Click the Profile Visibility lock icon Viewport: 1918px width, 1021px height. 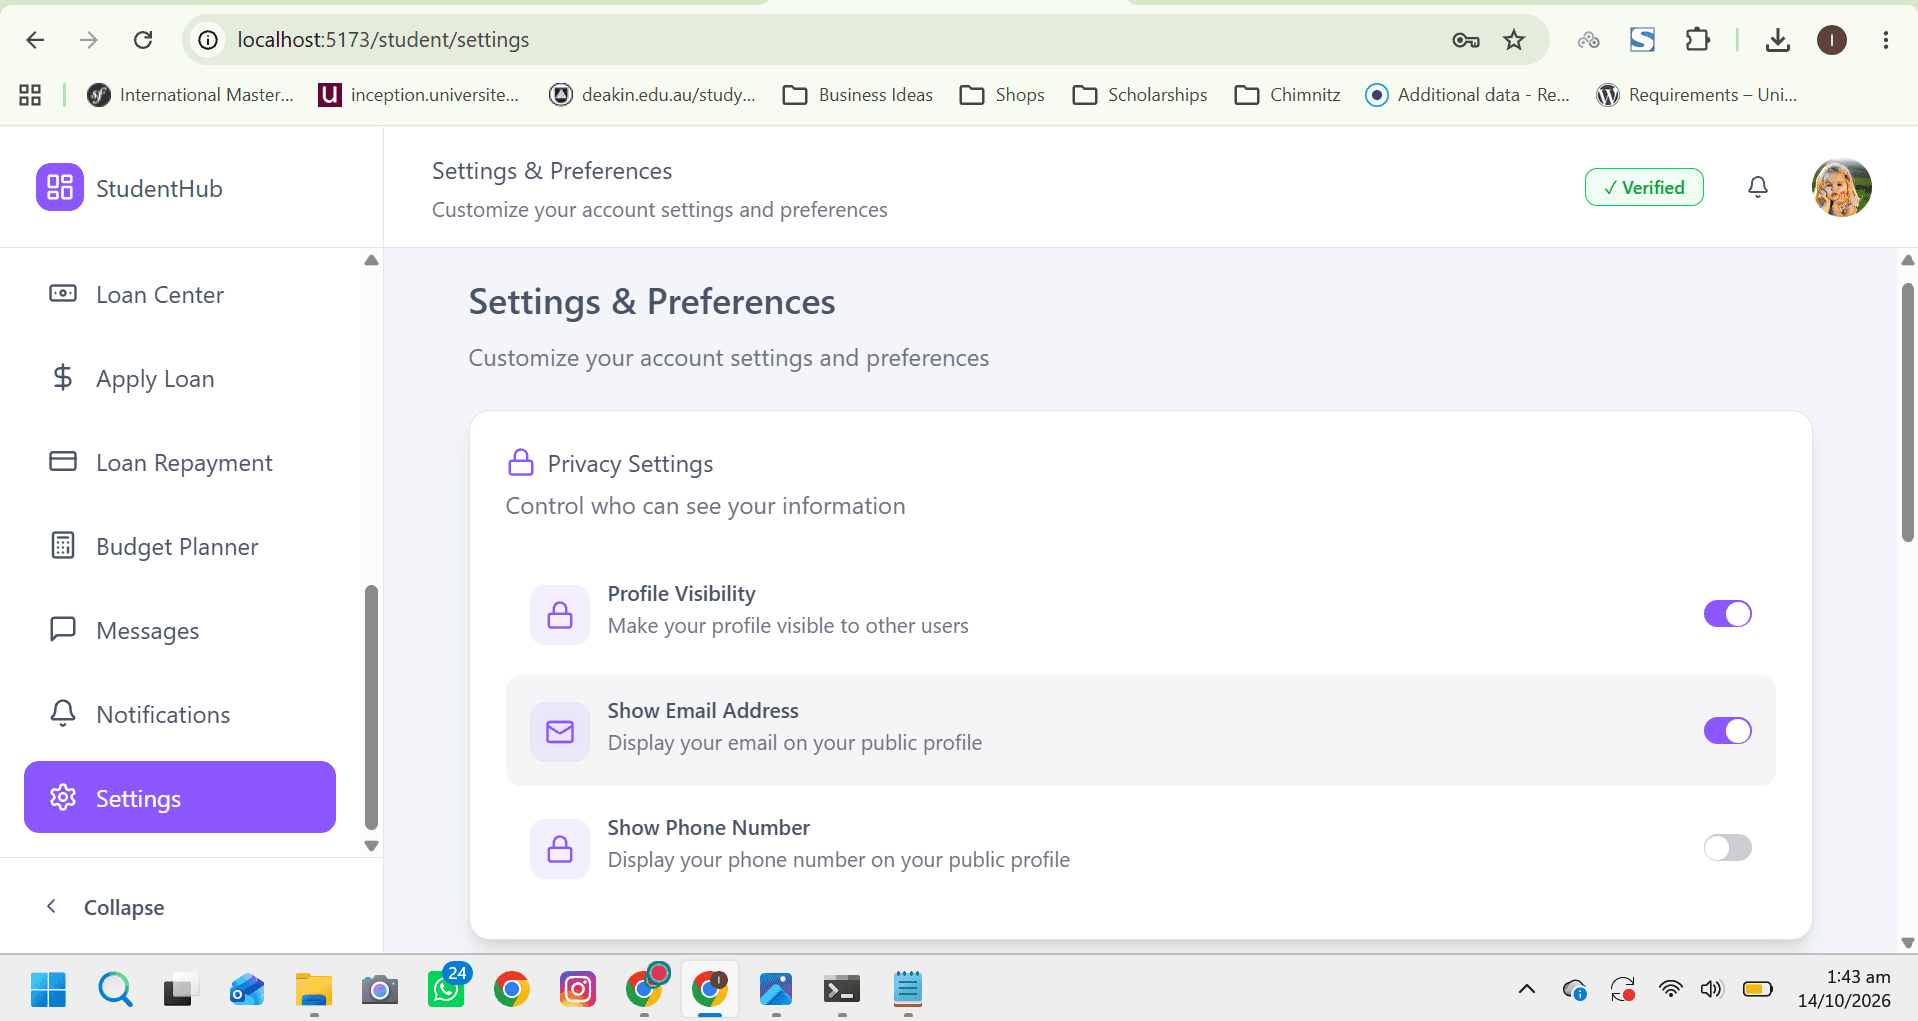point(560,615)
